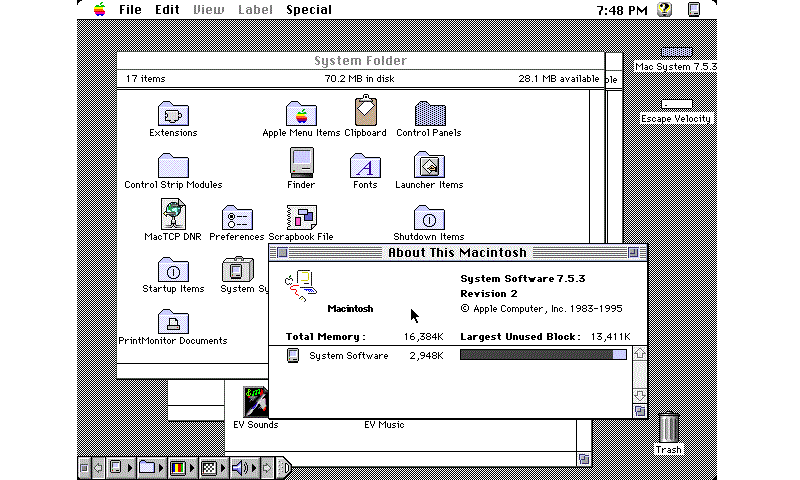The width and height of the screenshot is (800, 480).
Task: Open the Balloon Help menu icon
Action: point(664,9)
